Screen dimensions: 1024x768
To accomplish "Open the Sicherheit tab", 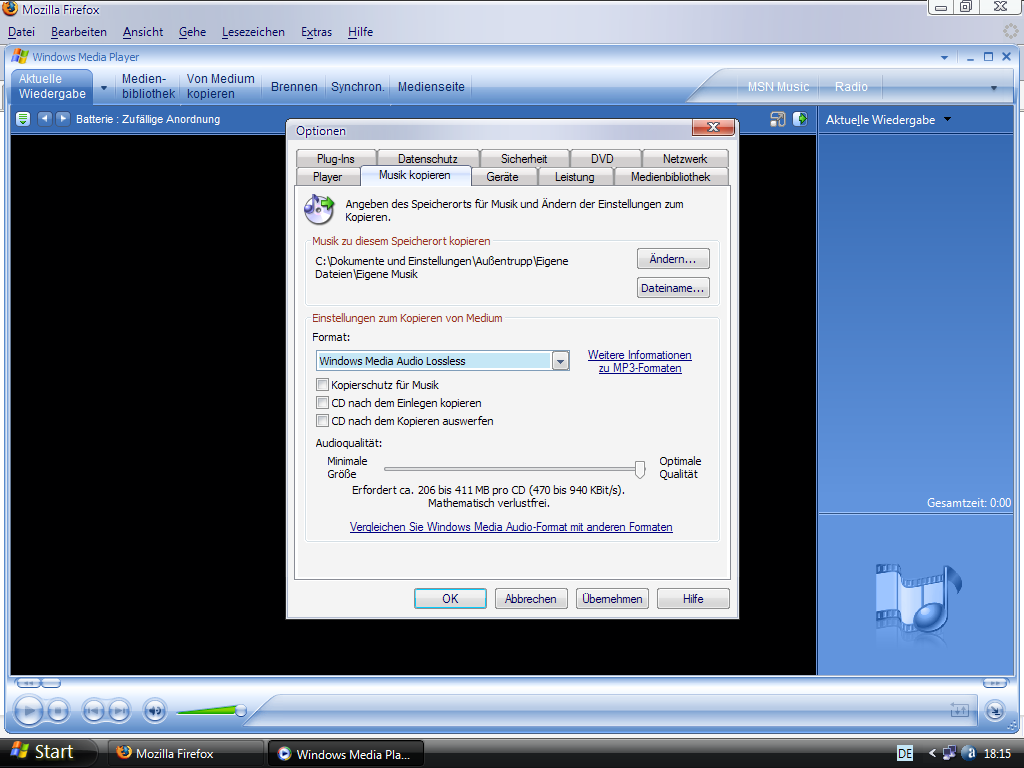I will [524, 159].
